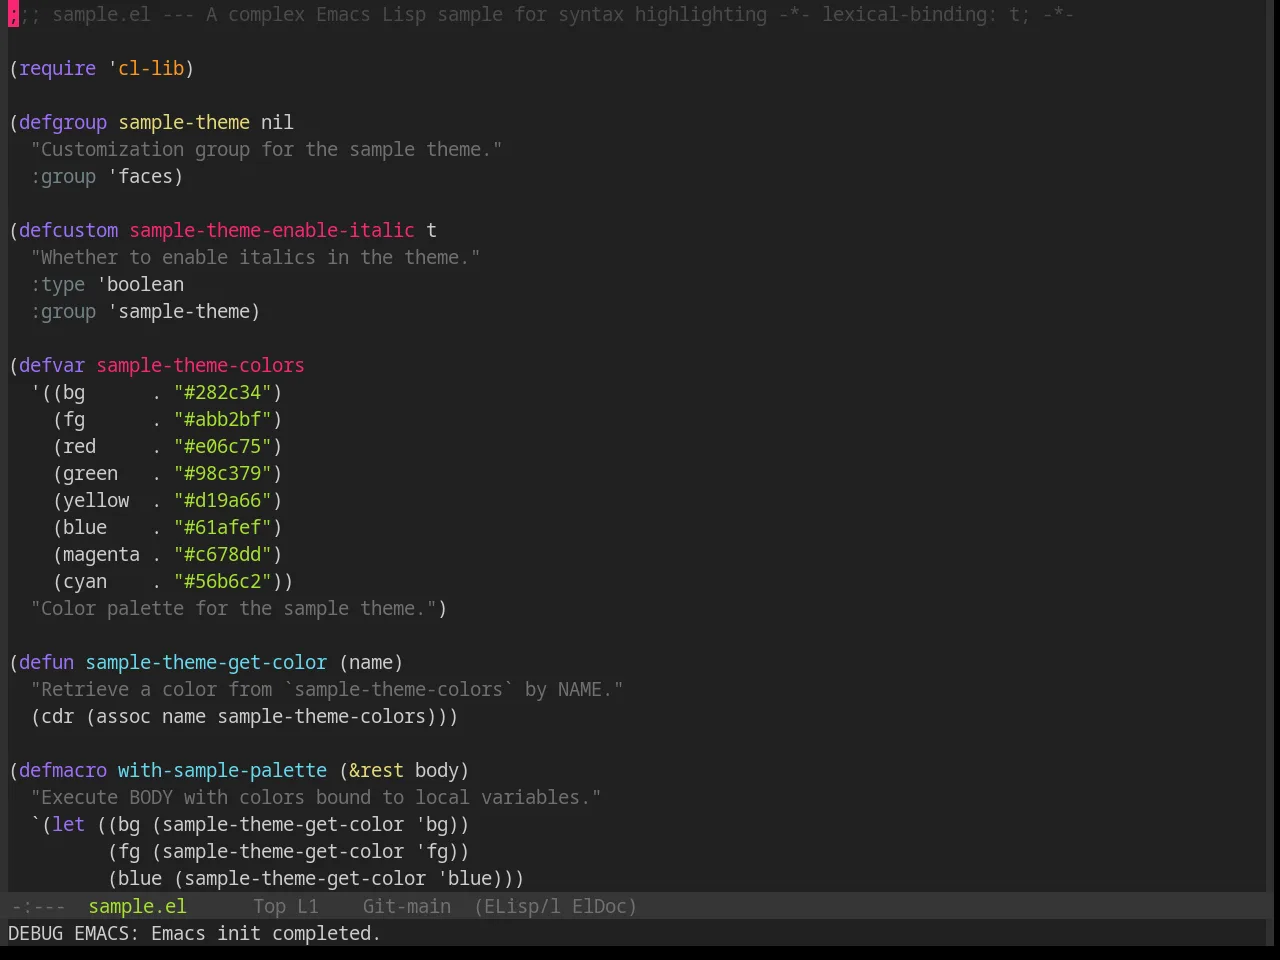The width and height of the screenshot is (1280, 960).
Task: Click the color string "#98c379"
Action: (x=222, y=473)
